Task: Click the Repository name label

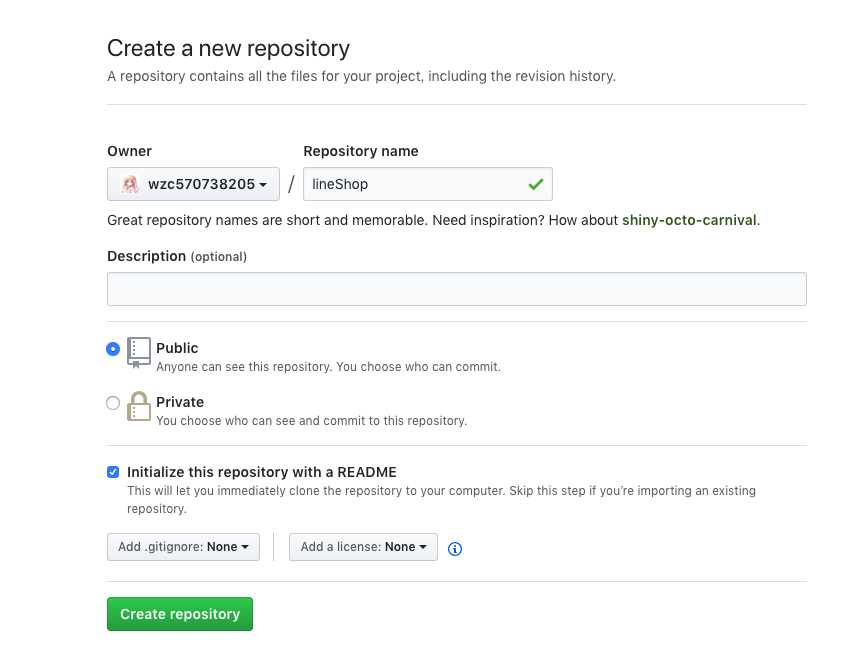Action: [x=361, y=151]
